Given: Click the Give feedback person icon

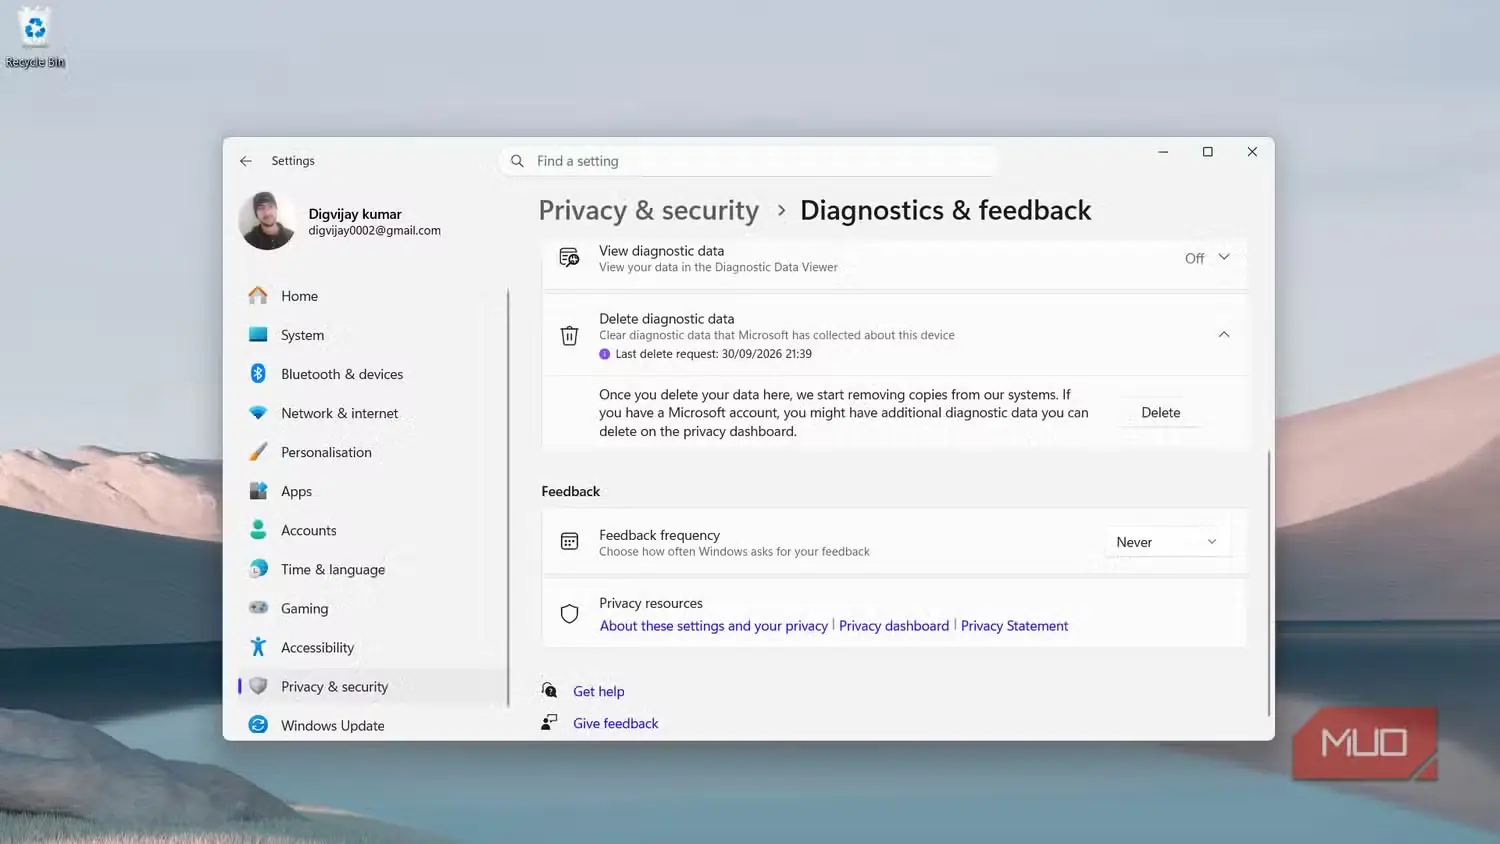Looking at the screenshot, I should tap(549, 723).
